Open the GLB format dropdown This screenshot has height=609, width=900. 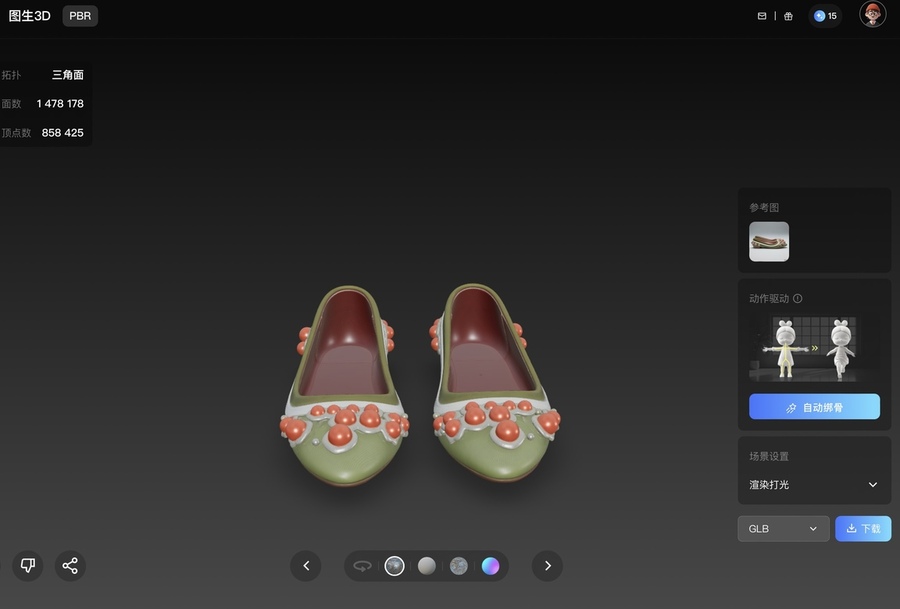click(783, 528)
